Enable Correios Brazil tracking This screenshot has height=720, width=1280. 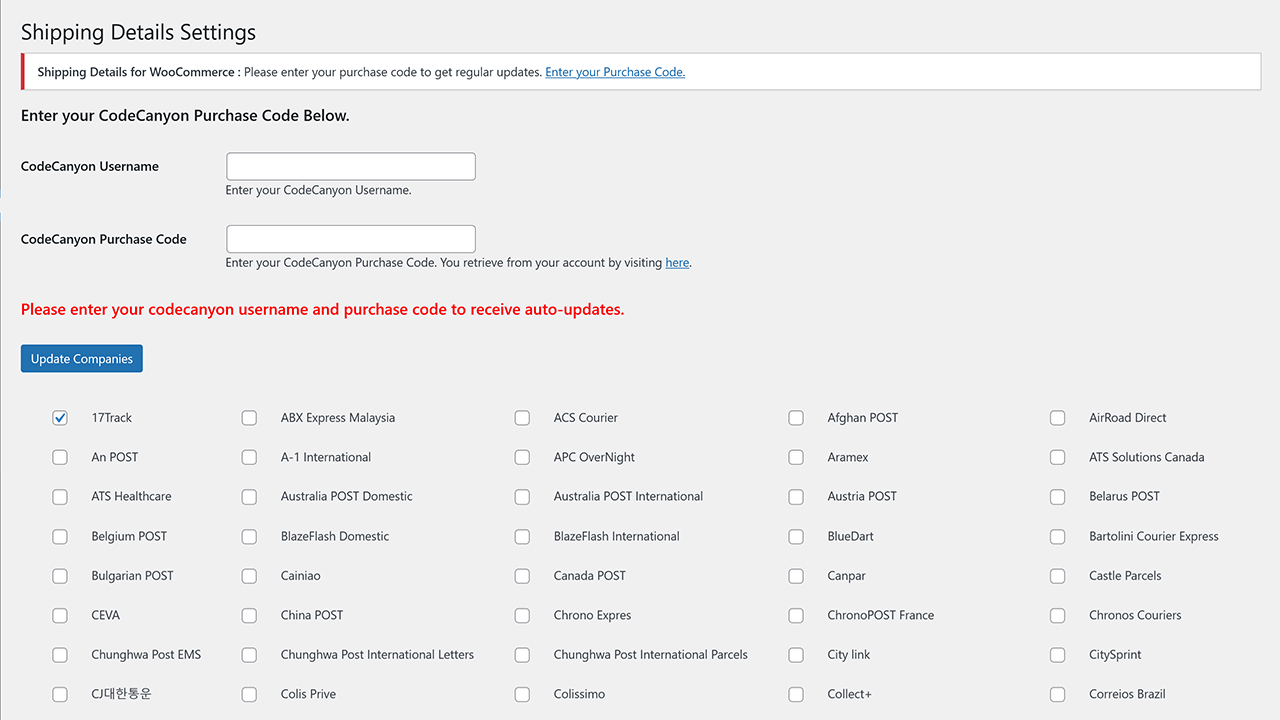1057,694
